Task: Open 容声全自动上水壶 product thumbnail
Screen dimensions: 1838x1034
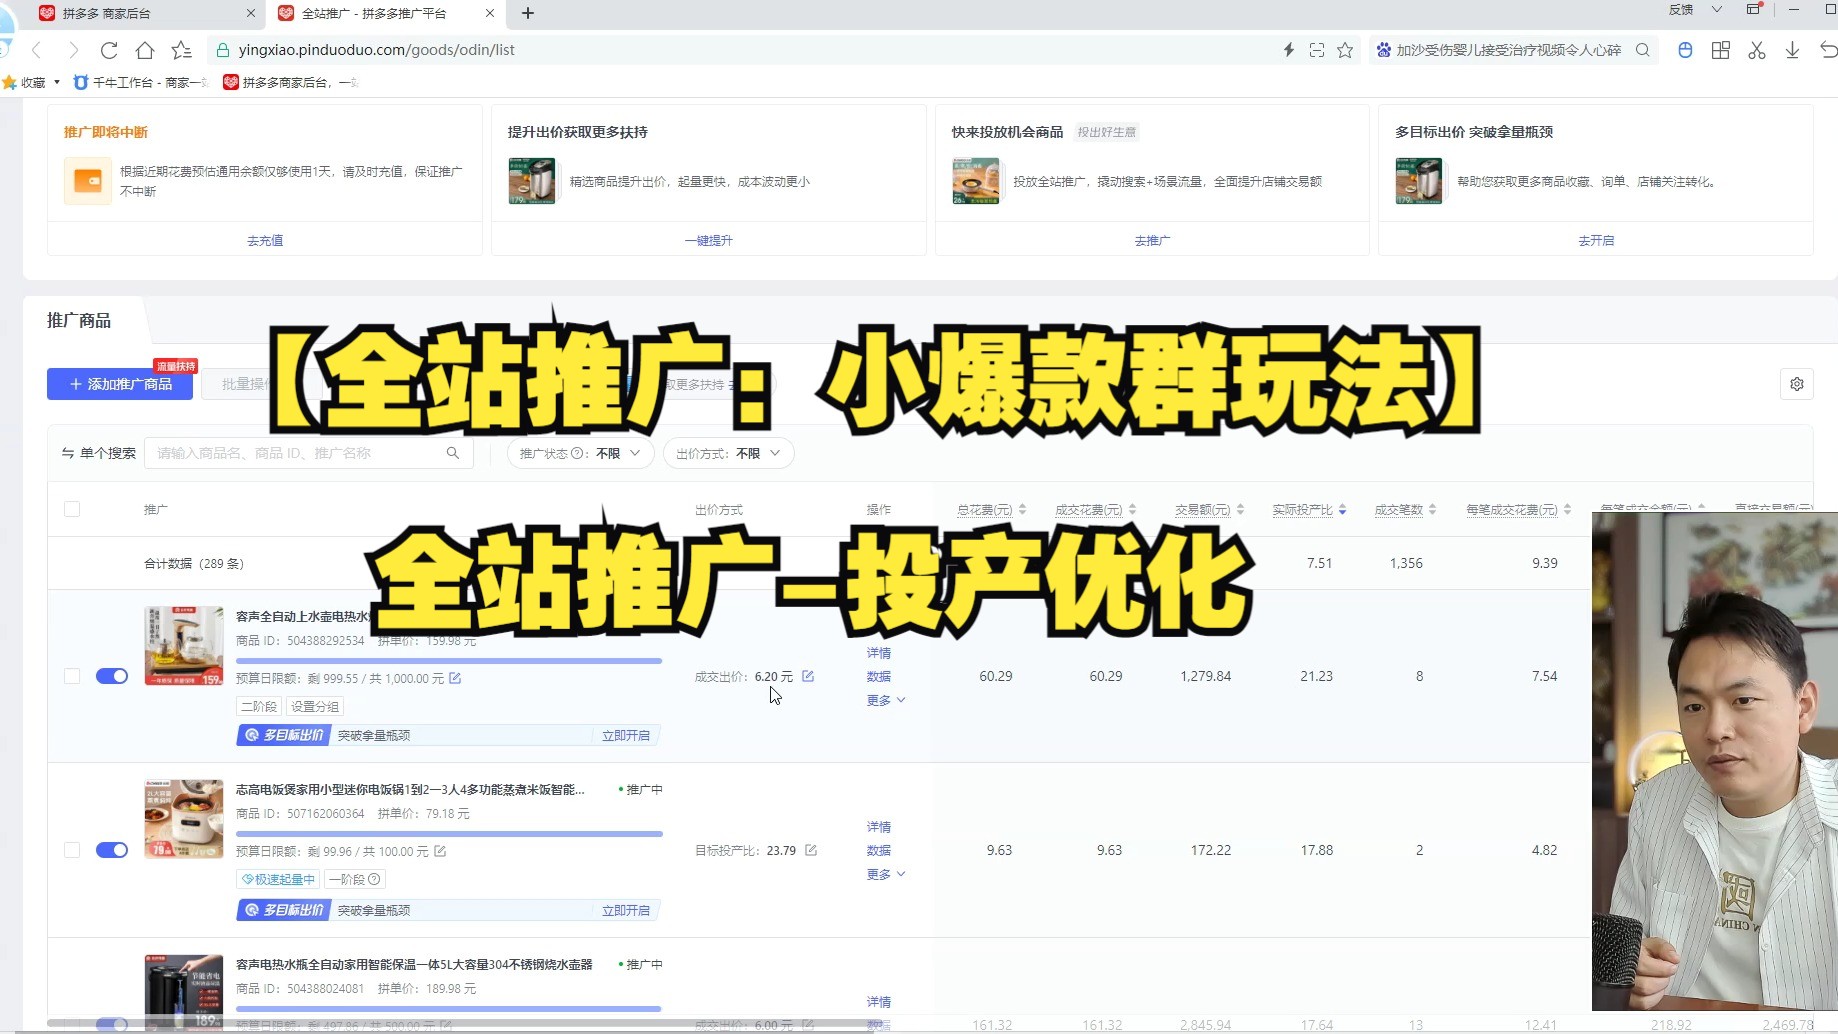Action: 184,646
